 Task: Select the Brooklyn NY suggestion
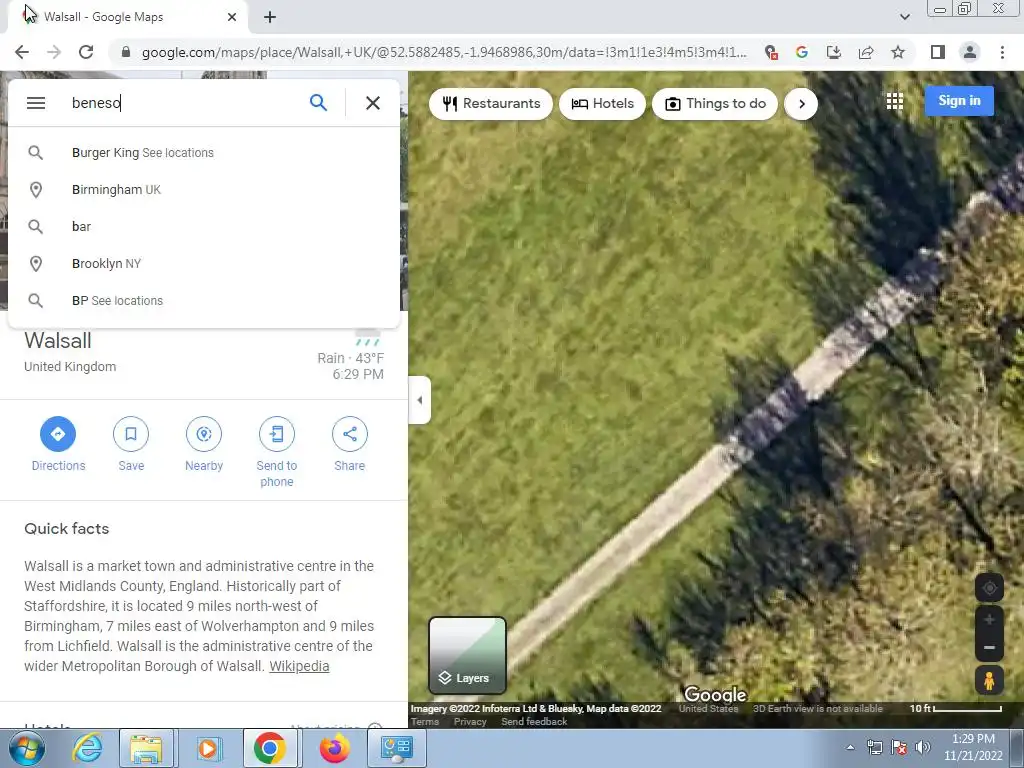(204, 264)
